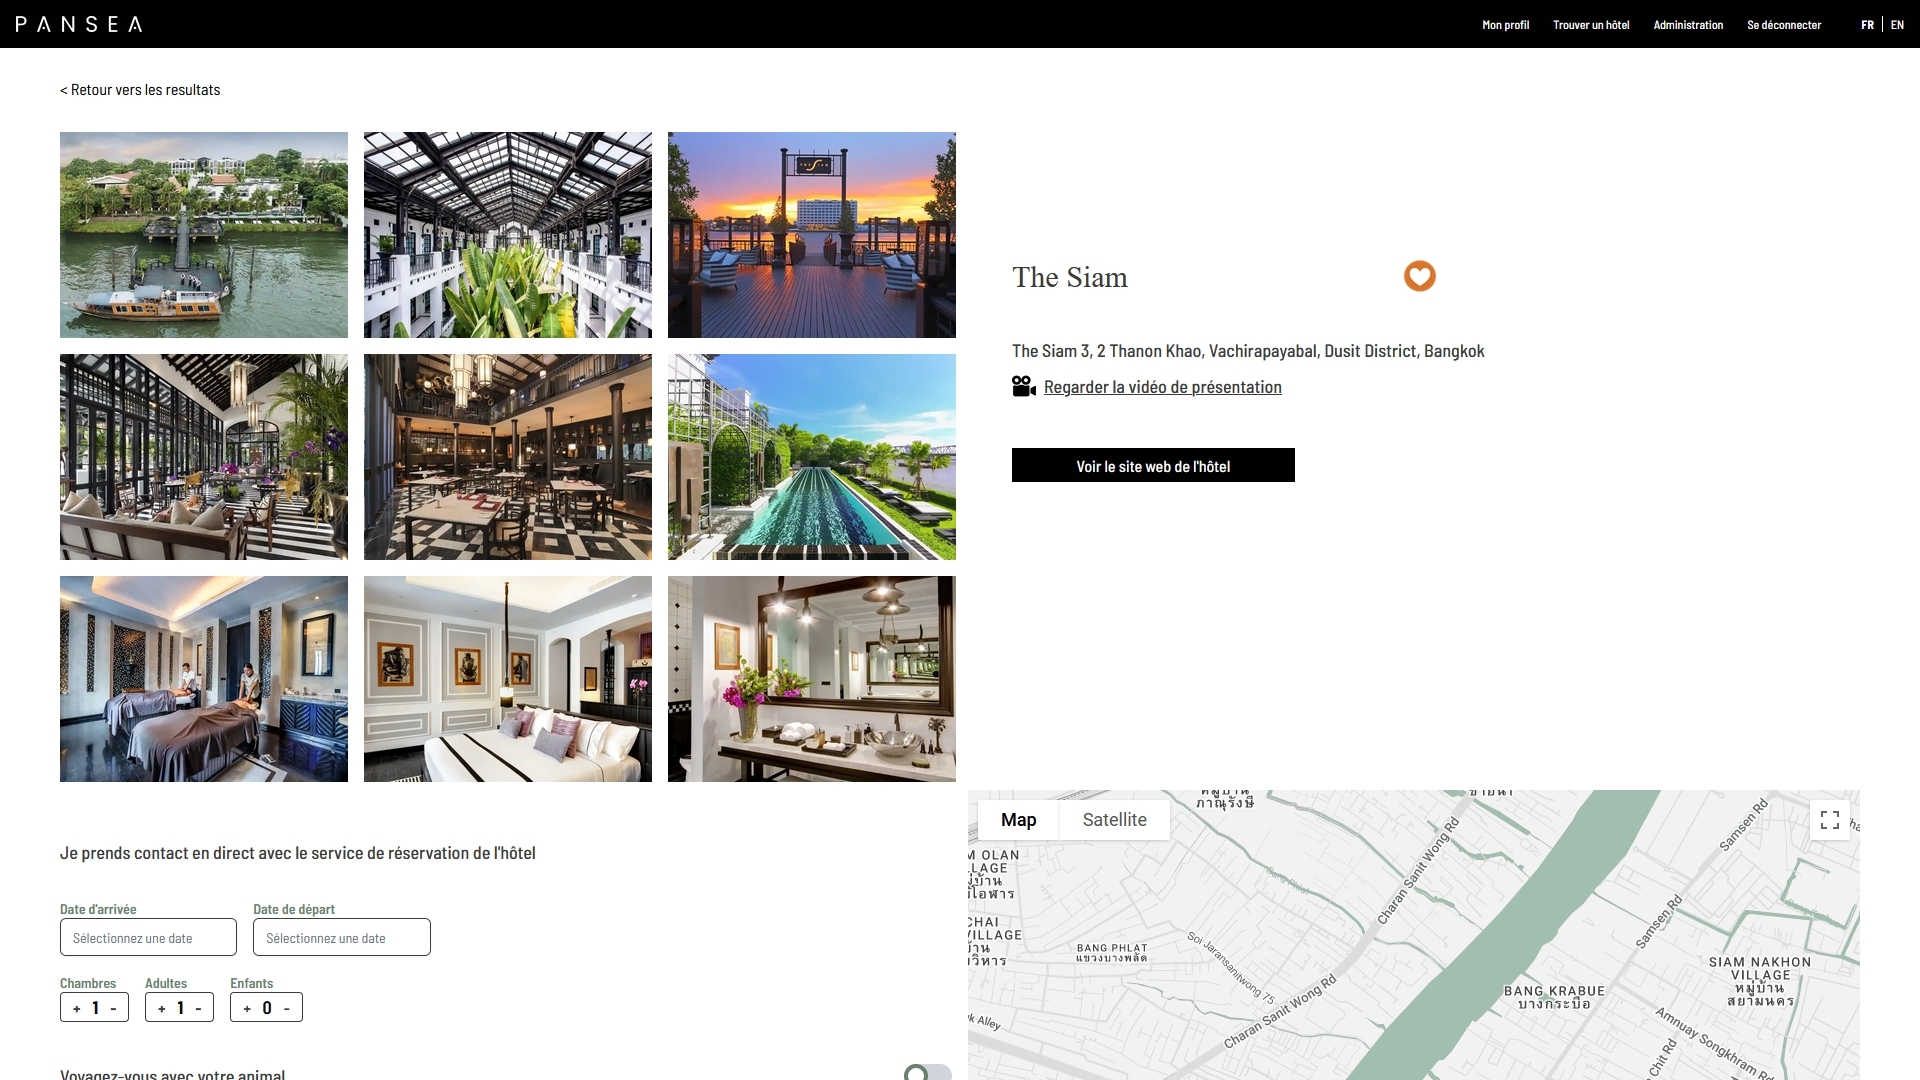Screen dimensions: 1920x1080
Task: Open aerial riverside hotel photo
Action: click(x=204, y=235)
